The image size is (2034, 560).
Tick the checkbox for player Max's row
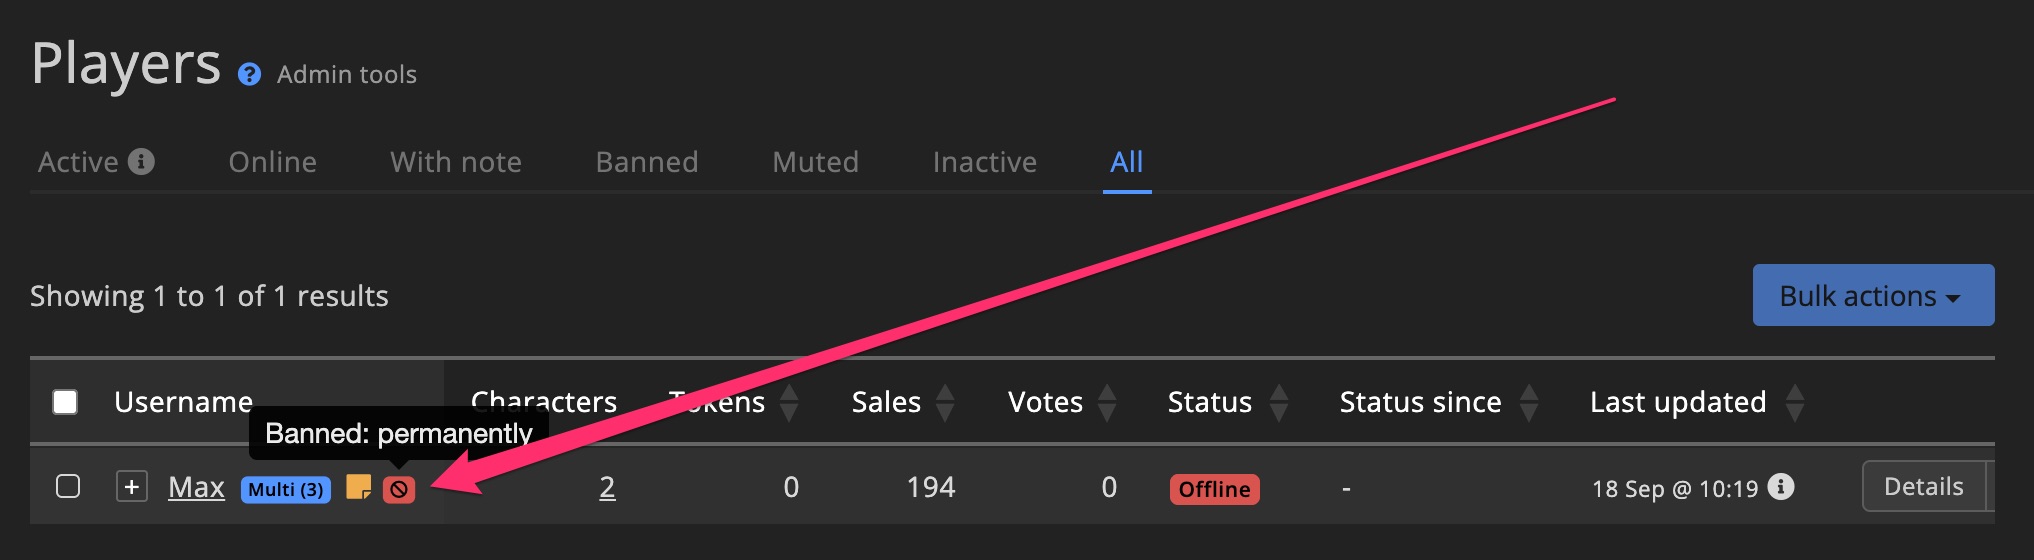[x=68, y=487]
